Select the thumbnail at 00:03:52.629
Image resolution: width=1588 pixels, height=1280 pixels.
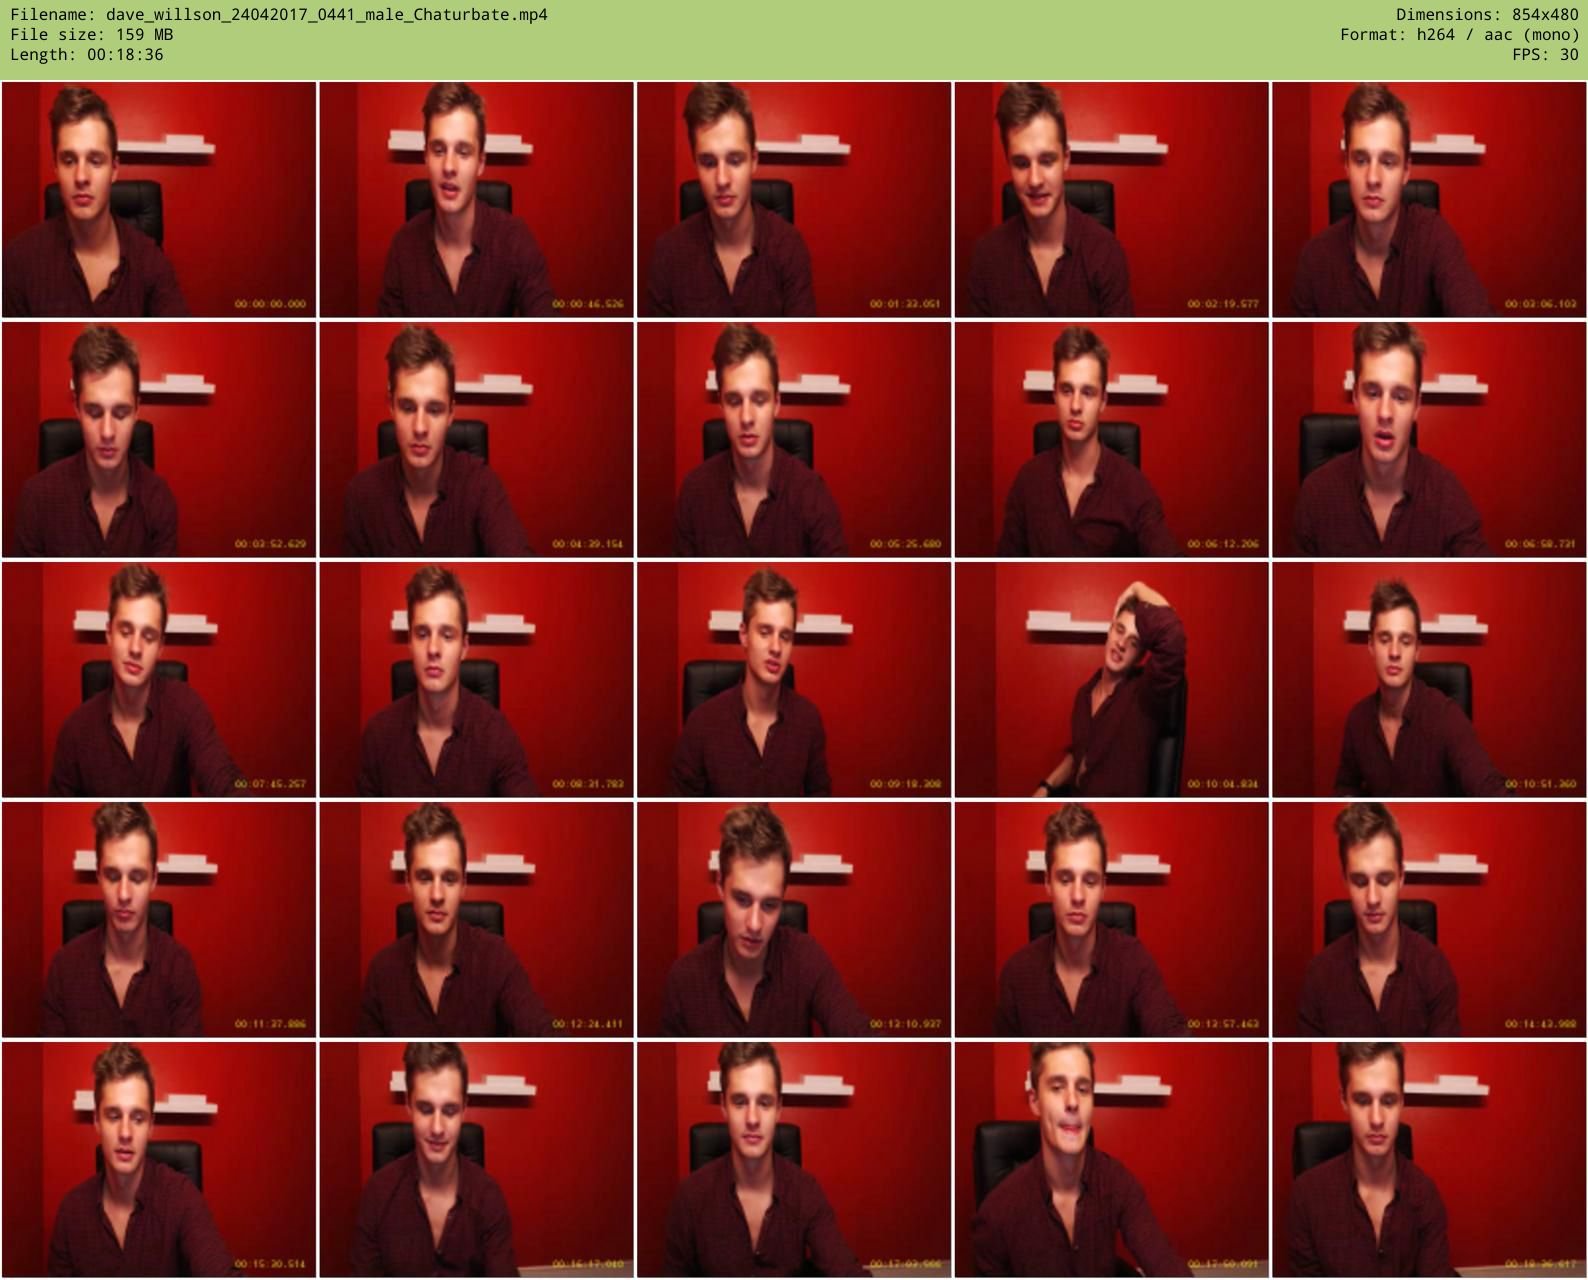pyautogui.click(x=159, y=440)
